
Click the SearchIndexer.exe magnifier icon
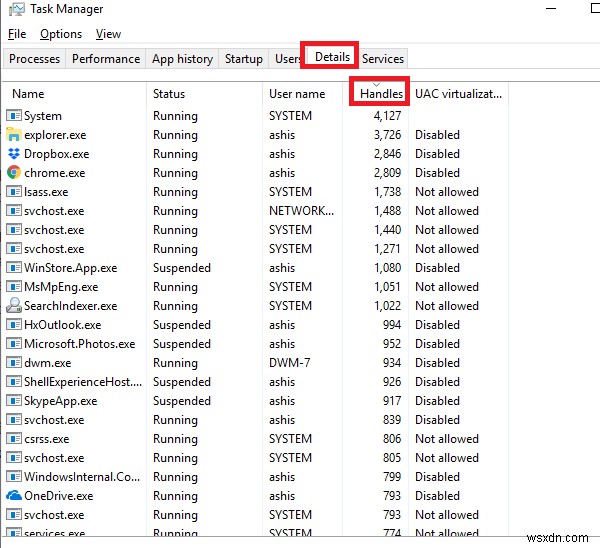click(x=14, y=305)
